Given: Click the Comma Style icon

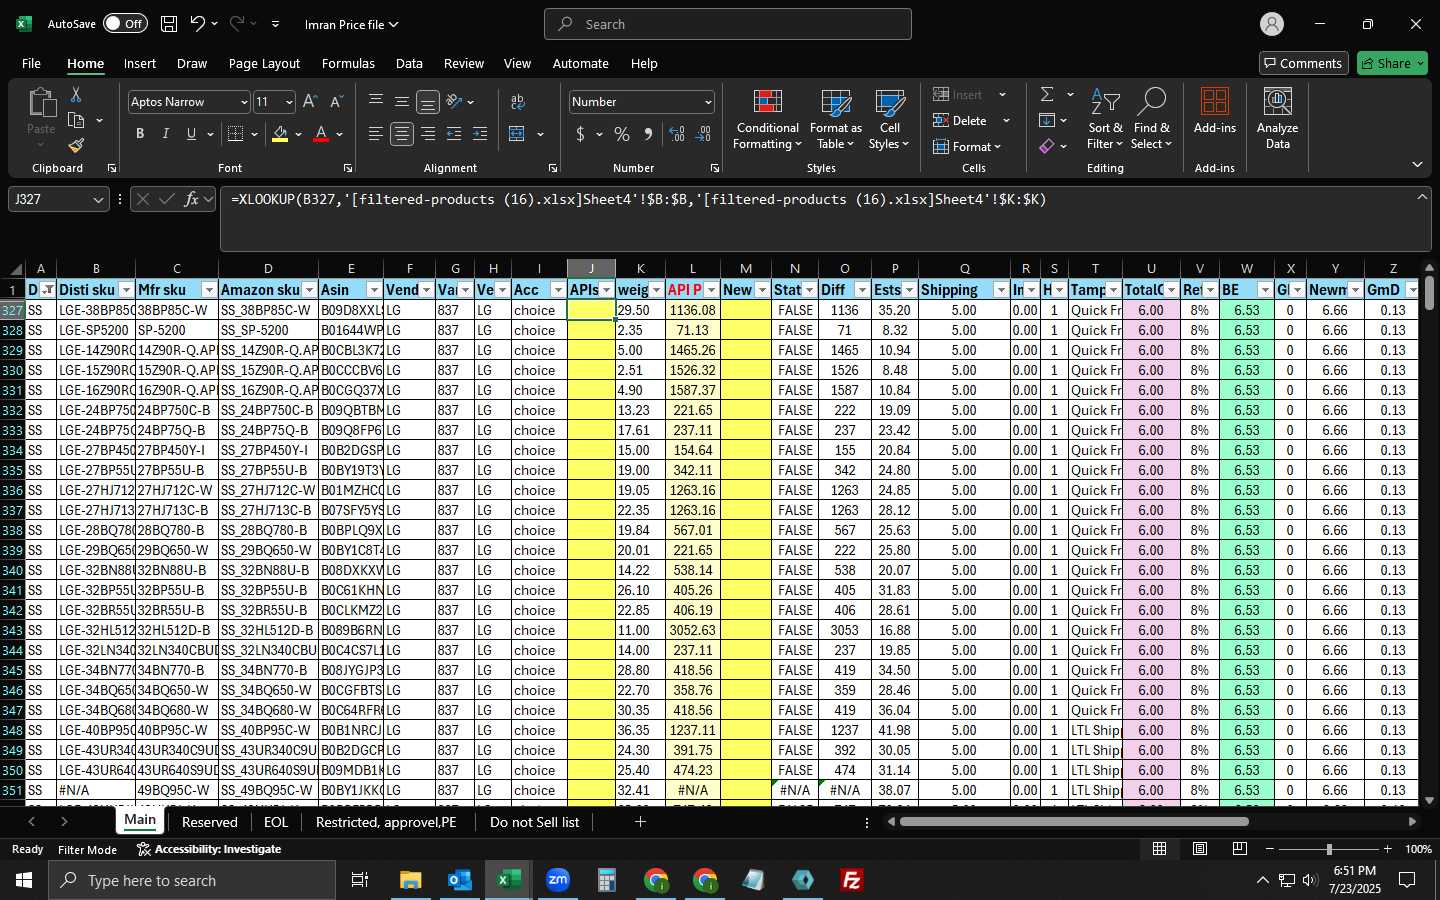Looking at the screenshot, I should coord(648,134).
